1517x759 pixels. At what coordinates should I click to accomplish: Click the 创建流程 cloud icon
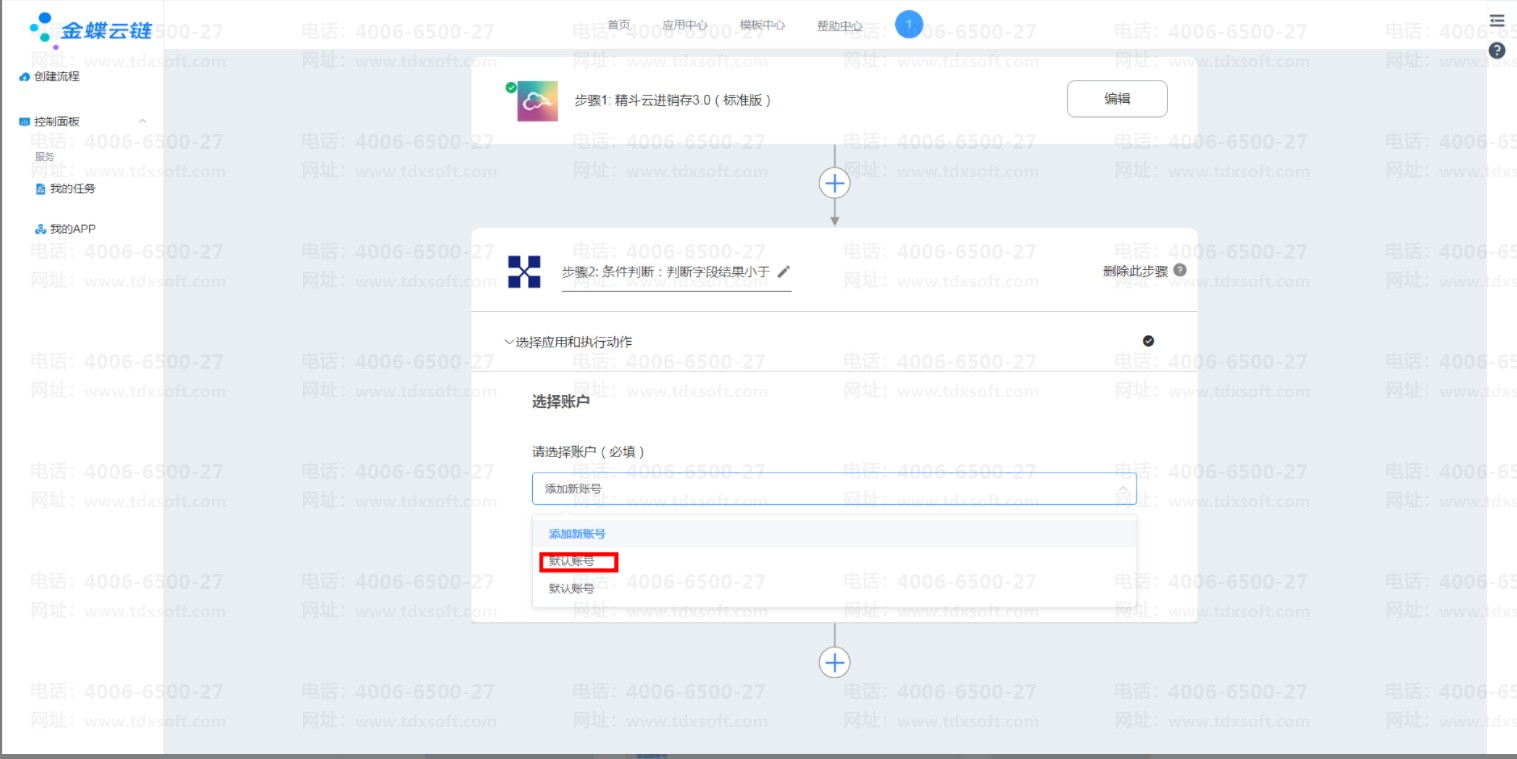coord(25,77)
